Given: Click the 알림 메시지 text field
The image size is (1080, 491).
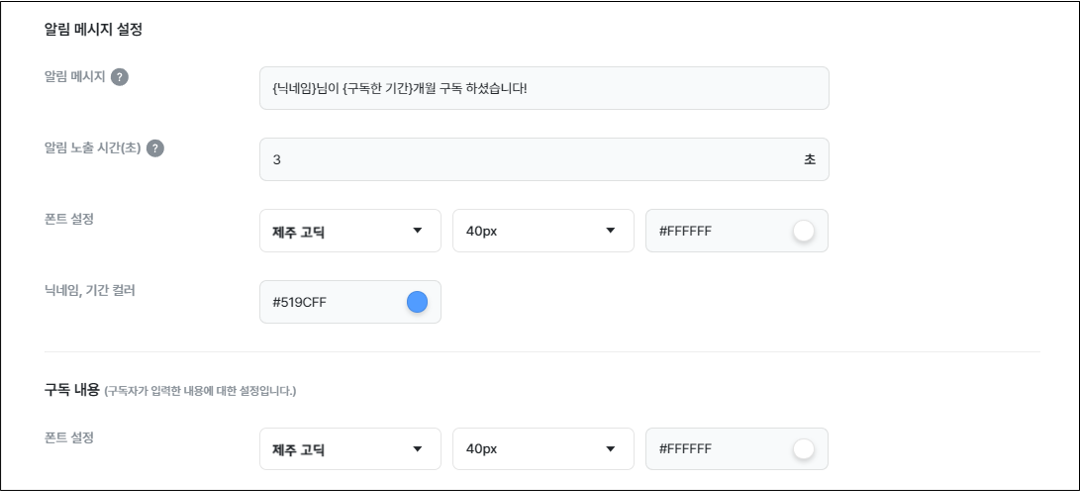Looking at the screenshot, I should tap(544, 88).
